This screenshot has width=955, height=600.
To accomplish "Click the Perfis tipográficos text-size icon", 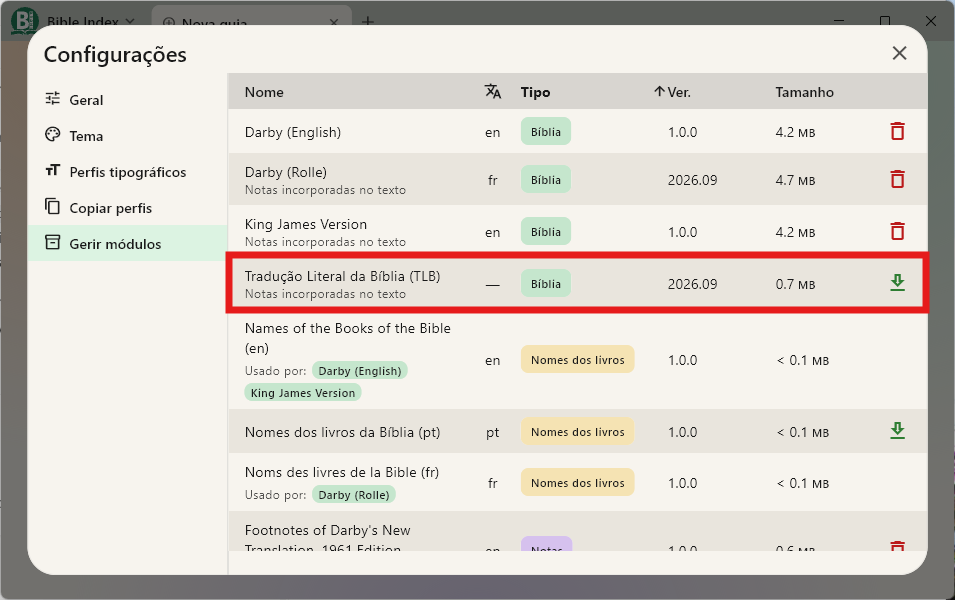I will pyautogui.click(x=53, y=170).
